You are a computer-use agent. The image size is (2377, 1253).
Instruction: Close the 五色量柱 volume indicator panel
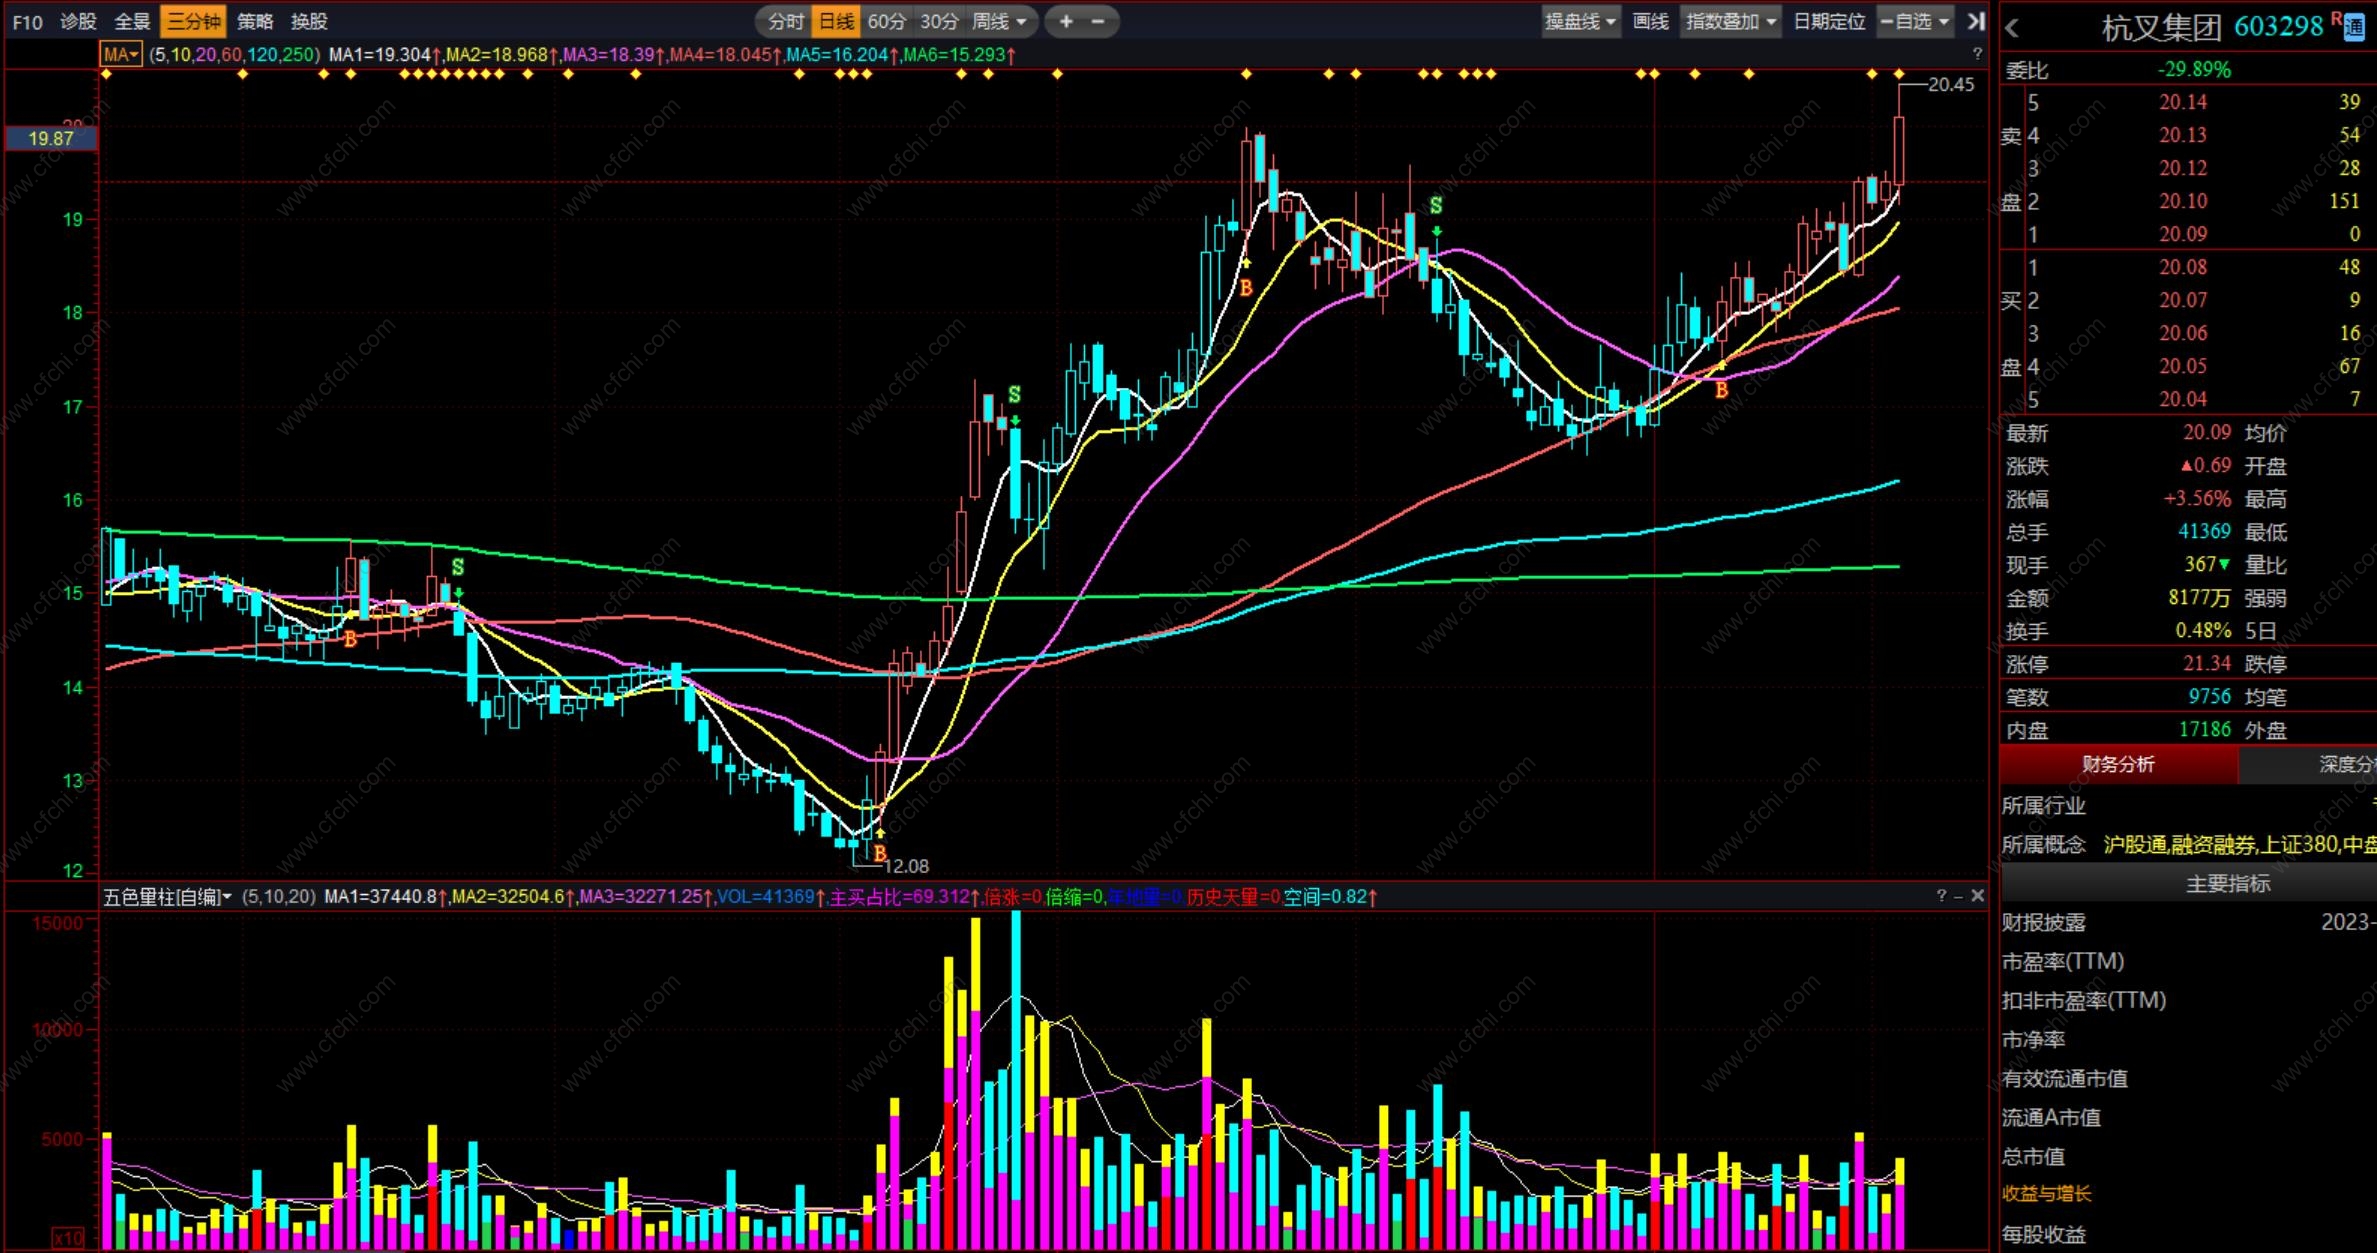pyautogui.click(x=1977, y=896)
